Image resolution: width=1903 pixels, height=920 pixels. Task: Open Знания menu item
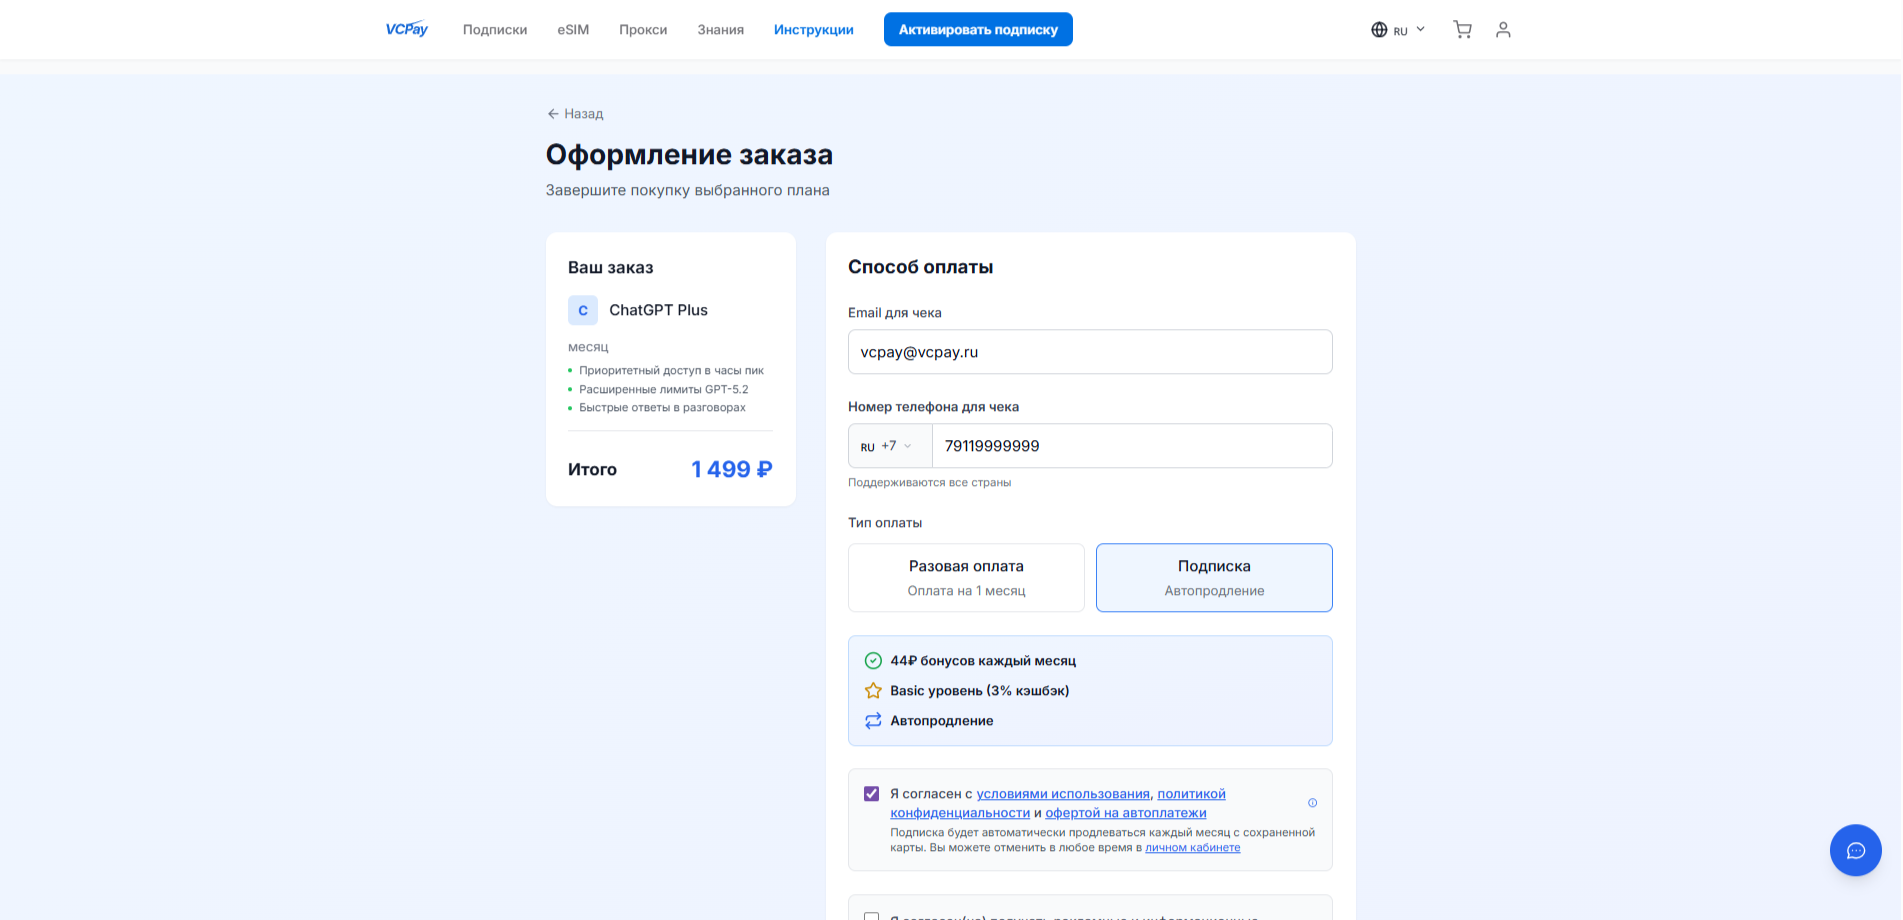721,30
